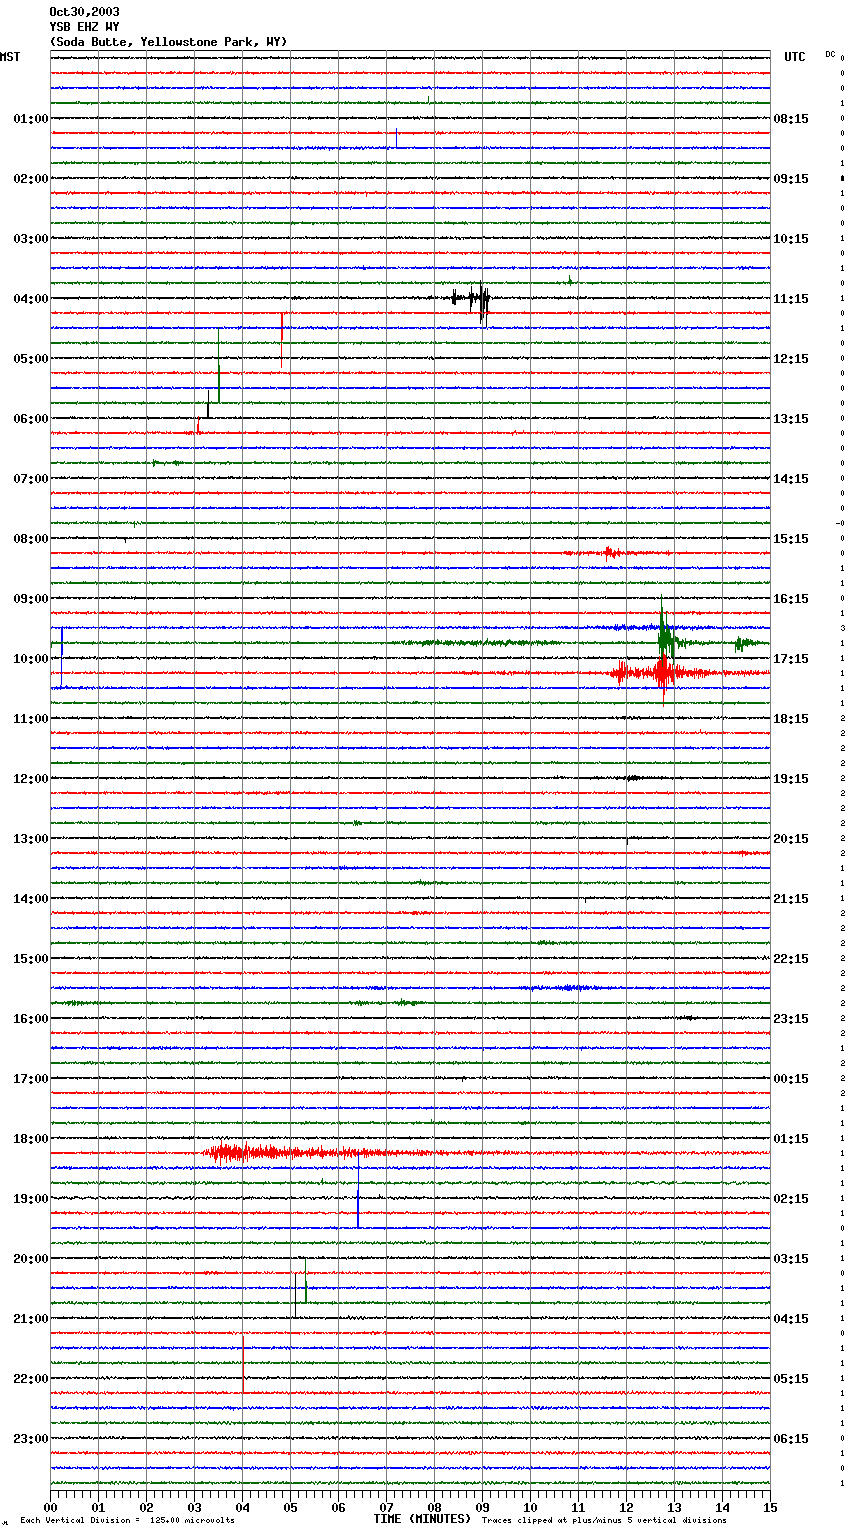Click the small red event below the 08:00 trace
The height and width of the screenshot is (1534, 850).
[612, 553]
